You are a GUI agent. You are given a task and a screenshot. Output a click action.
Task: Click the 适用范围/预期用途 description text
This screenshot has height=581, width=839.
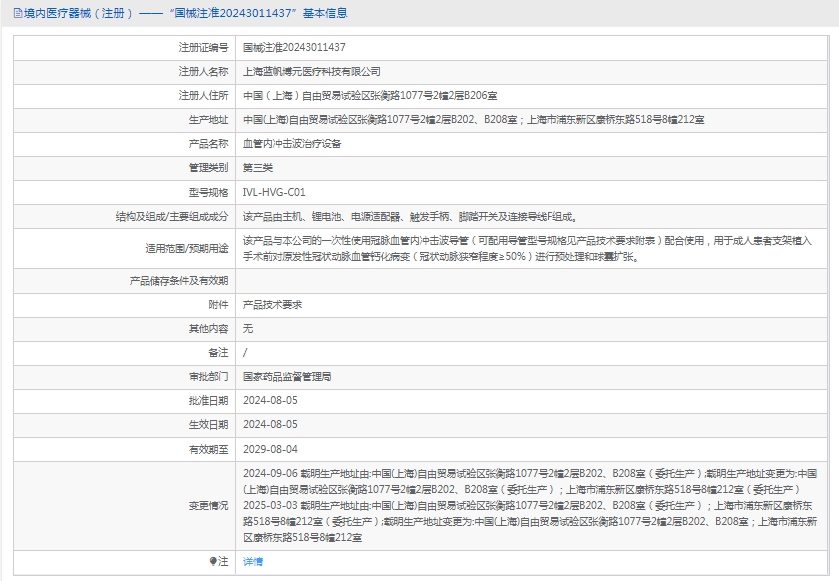click(527, 249)
